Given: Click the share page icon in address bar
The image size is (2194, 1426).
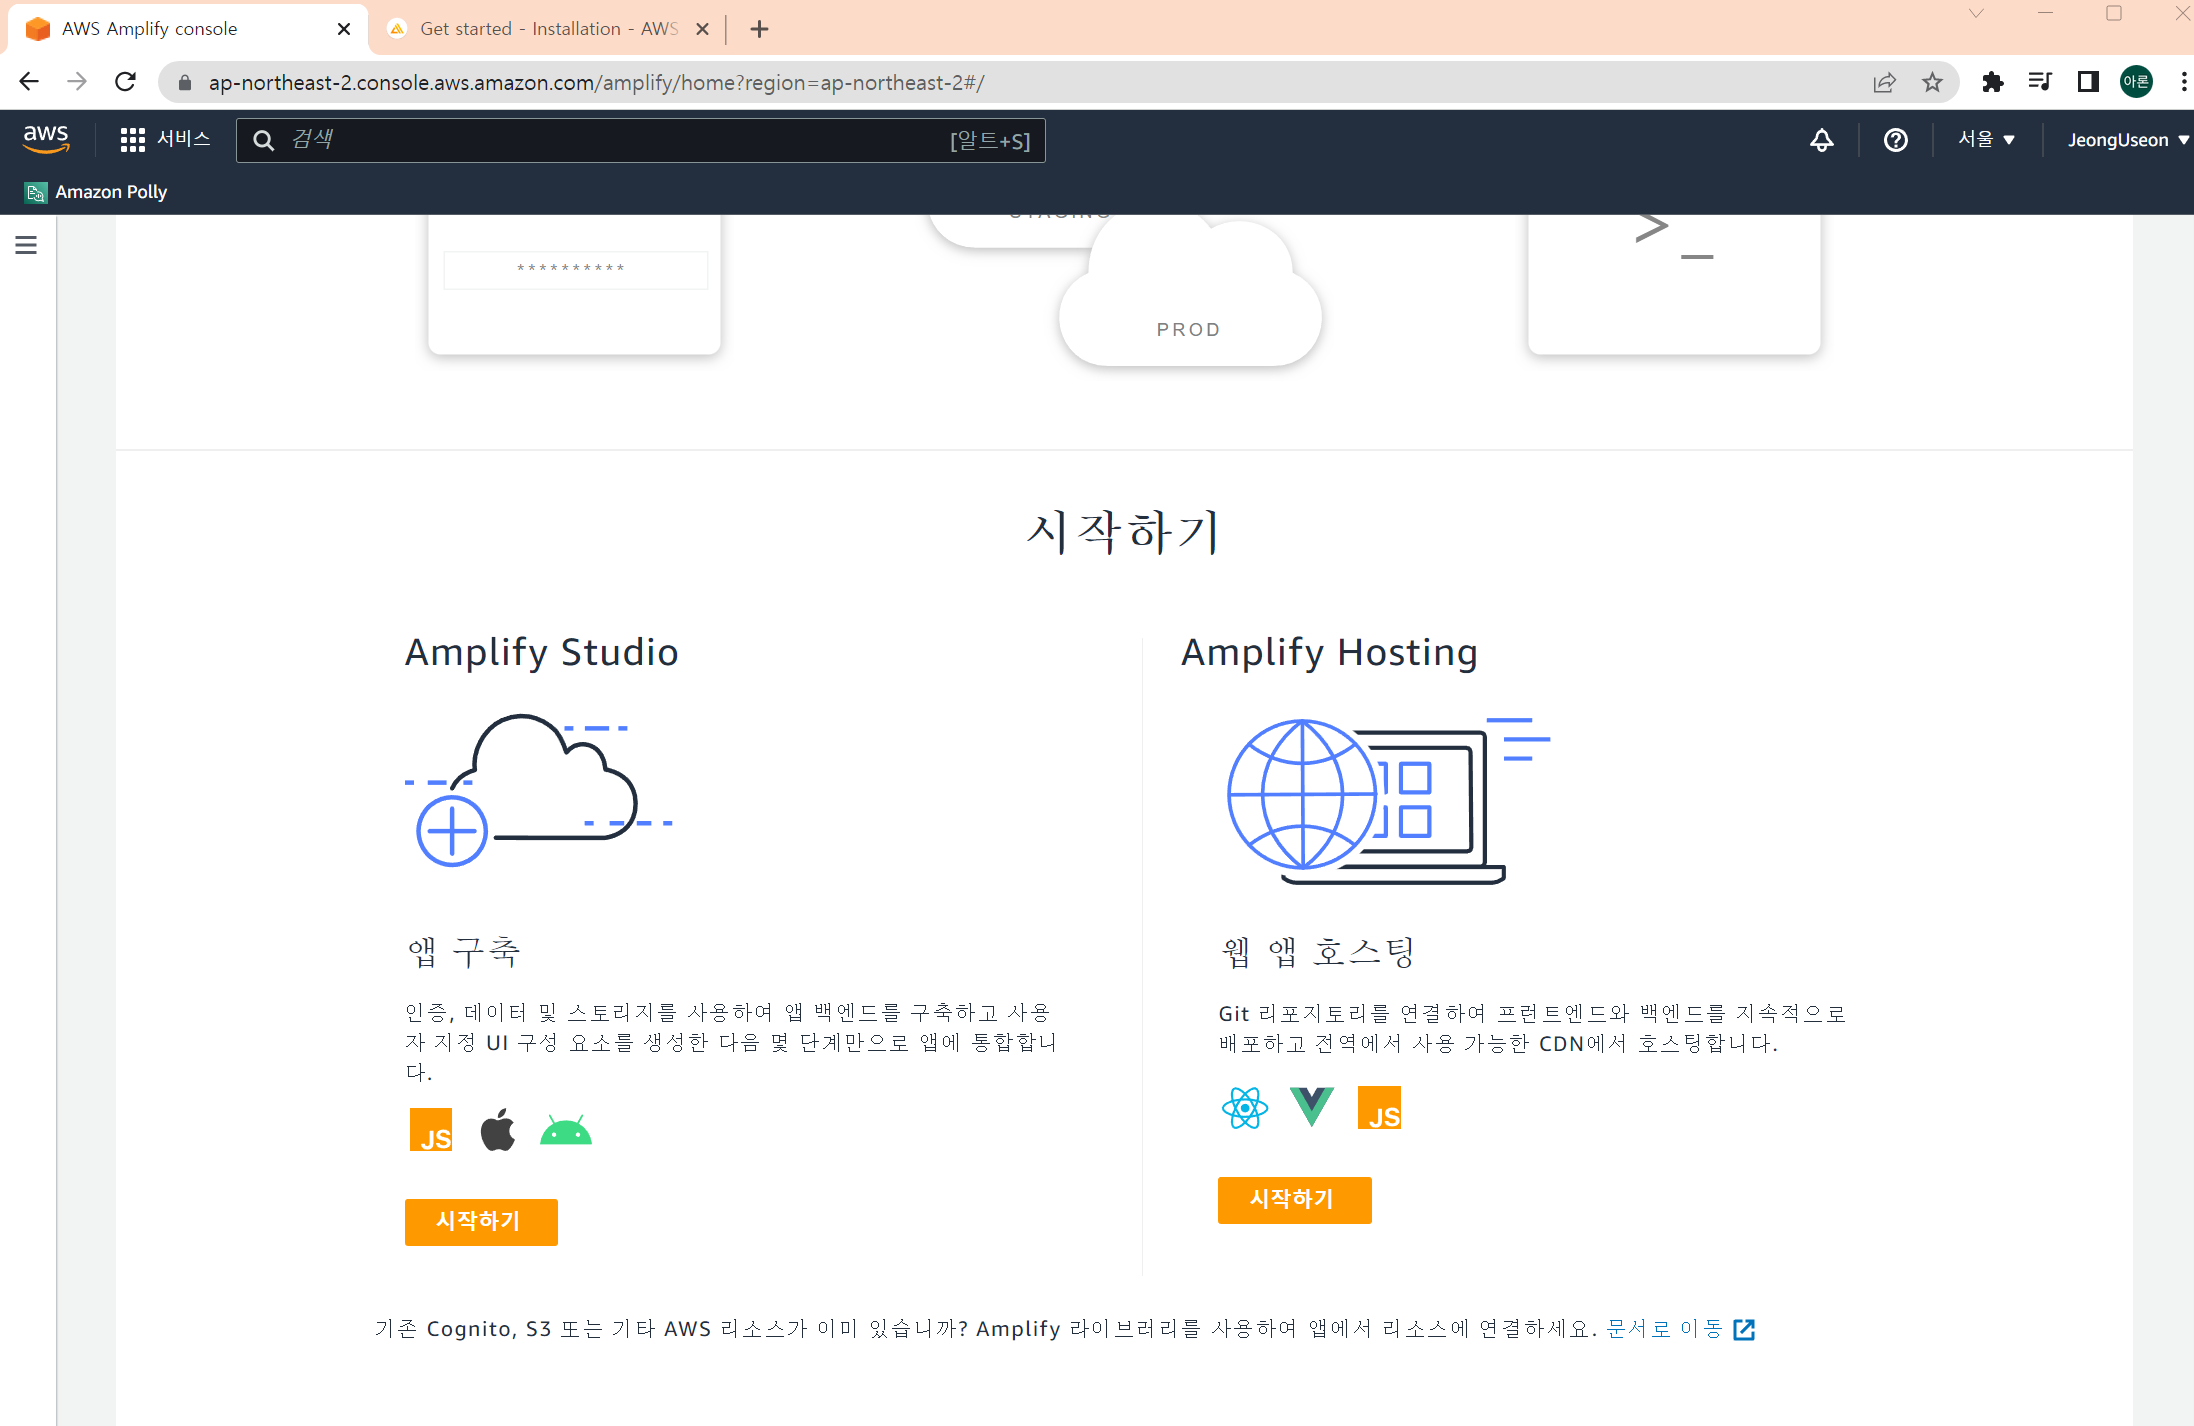Looking at the screenshot, I should pyautogui.click(x=1884, y=82).
